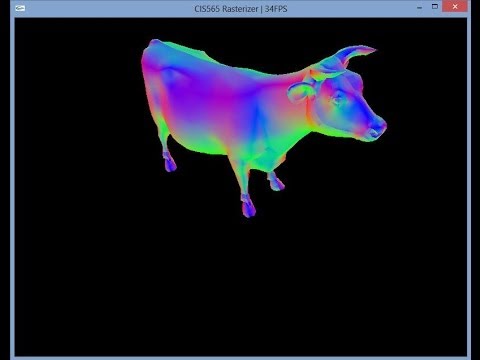Click the rendered cow model in viewport
Viewport: 480px width, 360px height.
click(263, 127)
